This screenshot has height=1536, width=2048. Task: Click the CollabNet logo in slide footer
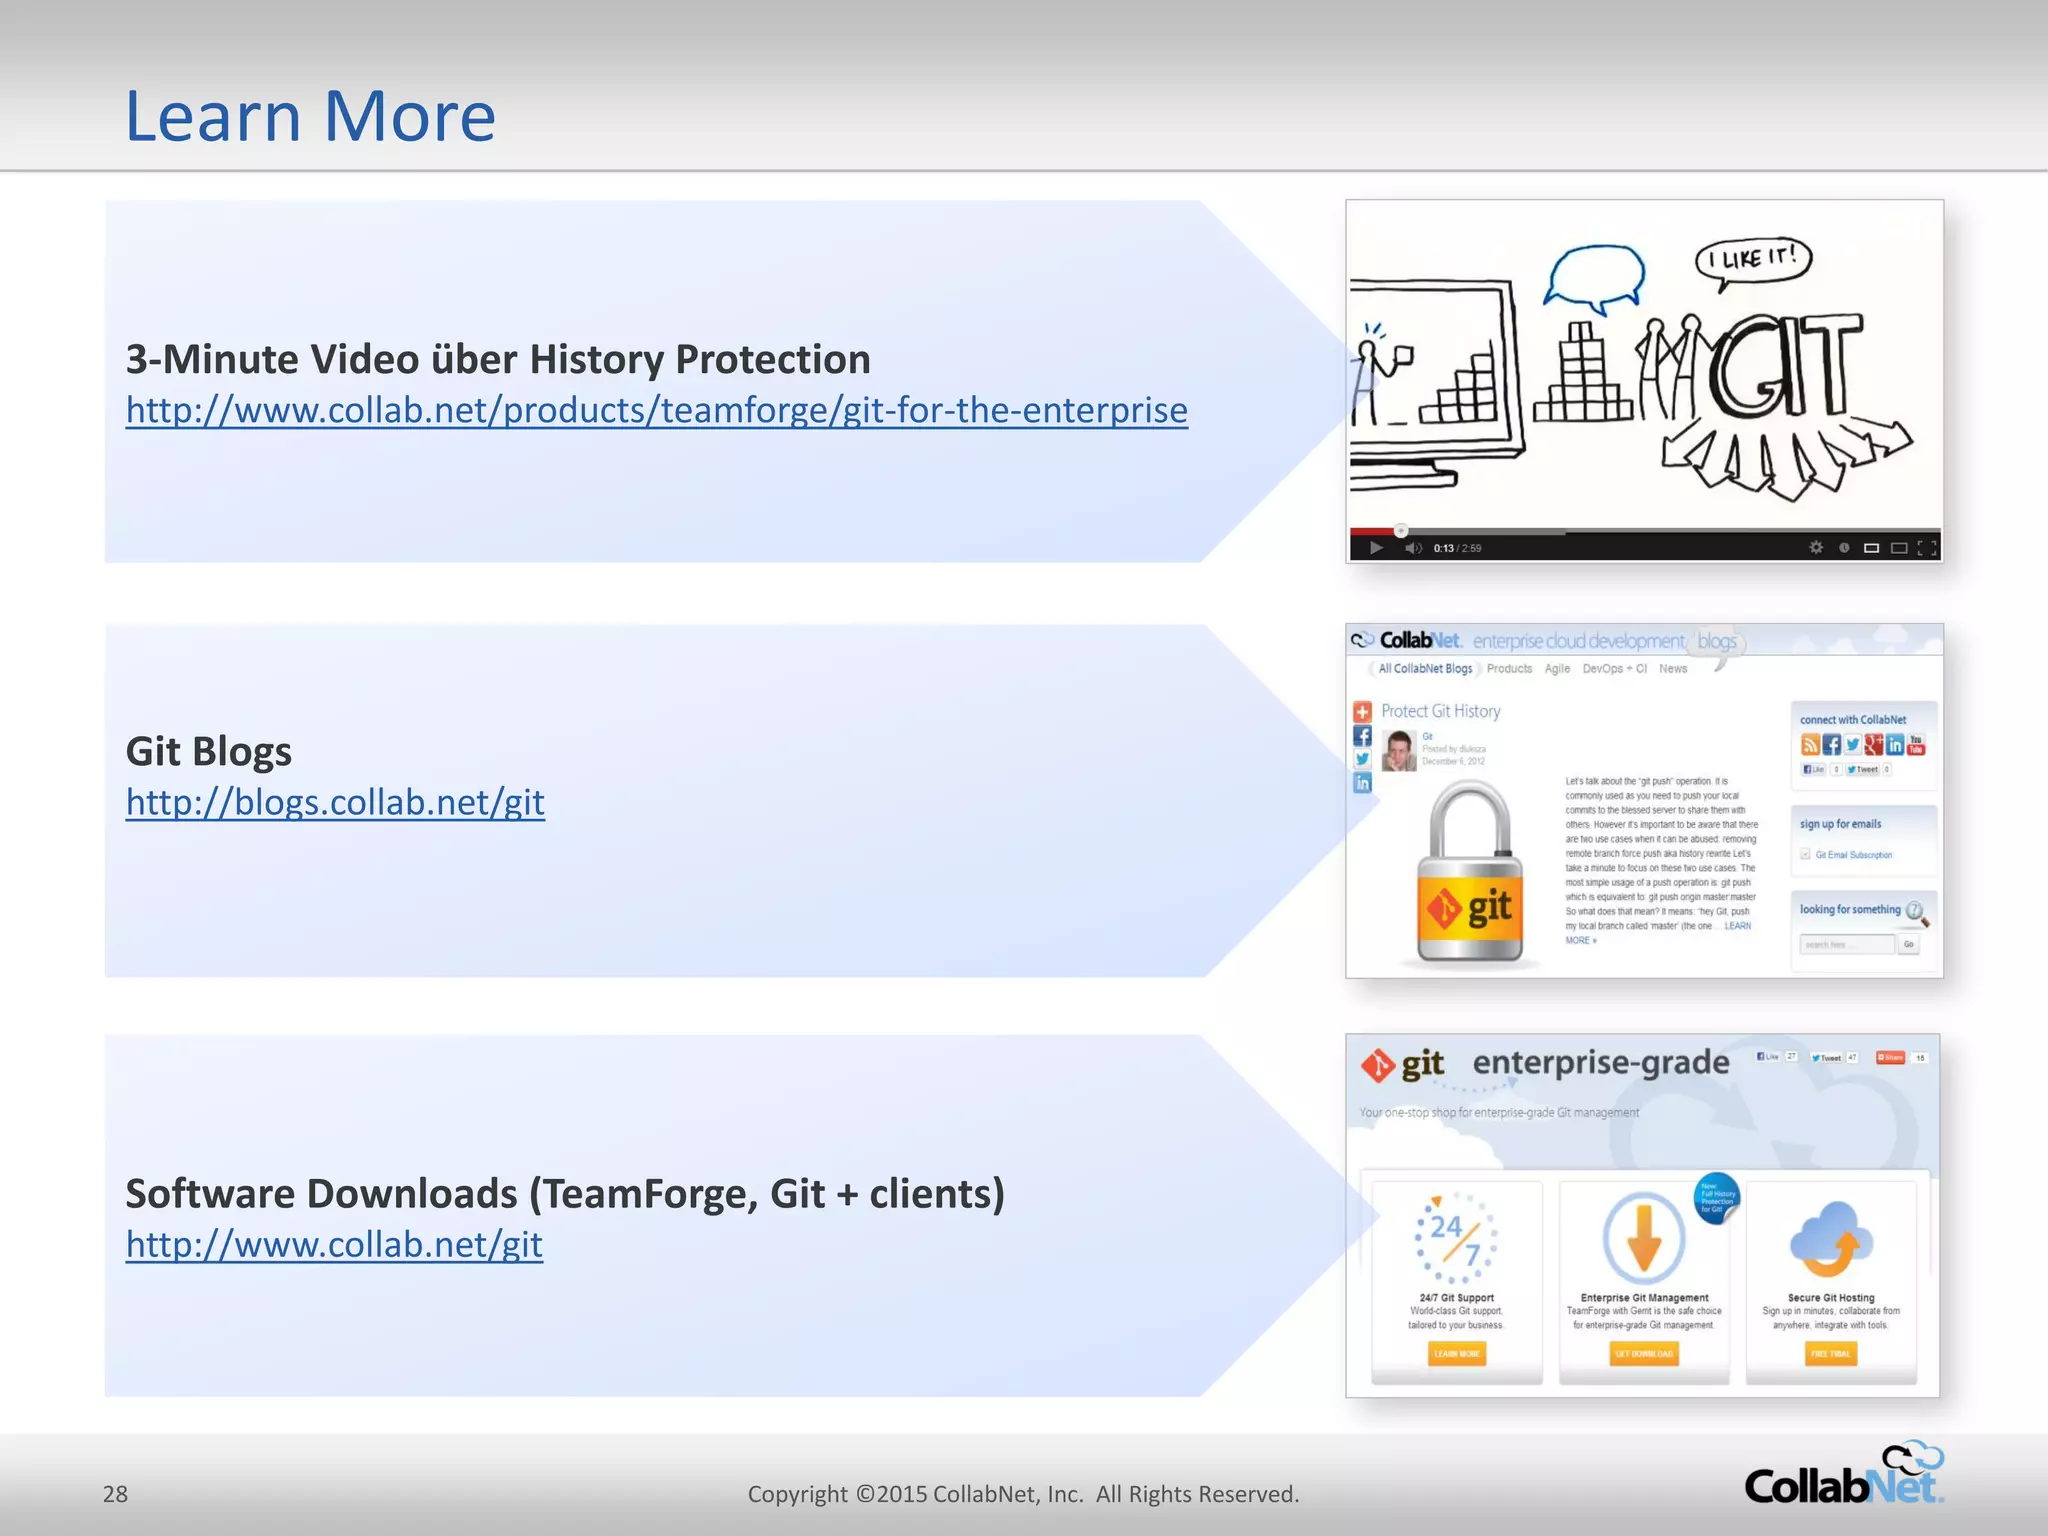(x=1844, y=1474)
